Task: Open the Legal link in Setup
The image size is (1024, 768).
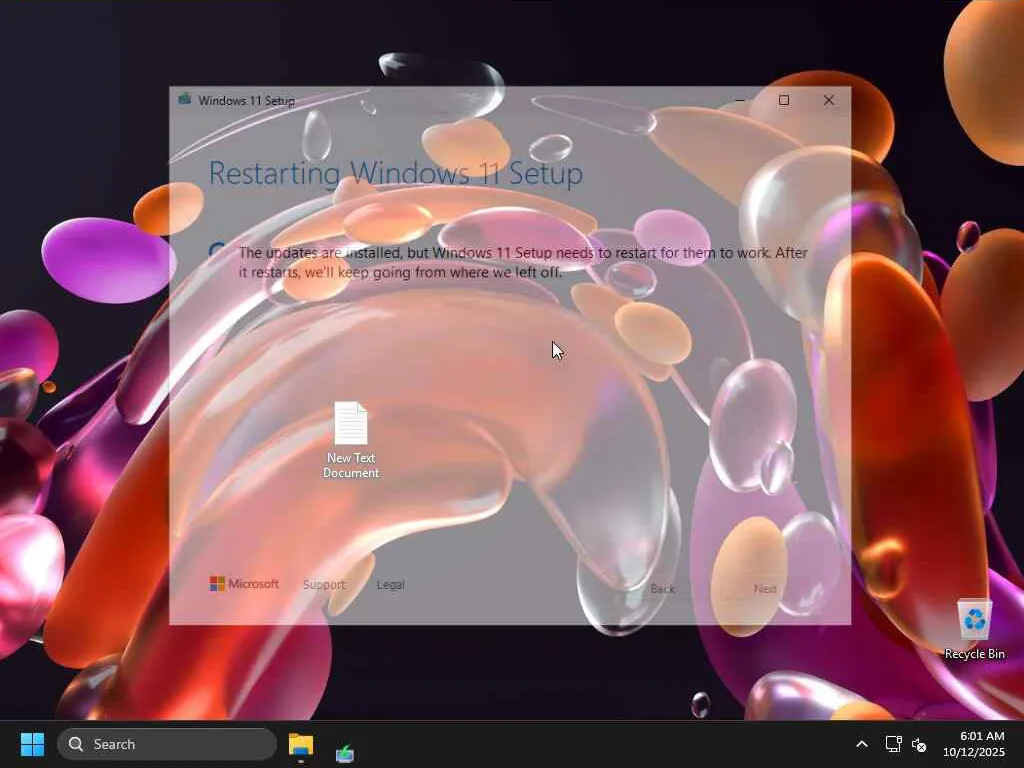Action: click(391, 584)
